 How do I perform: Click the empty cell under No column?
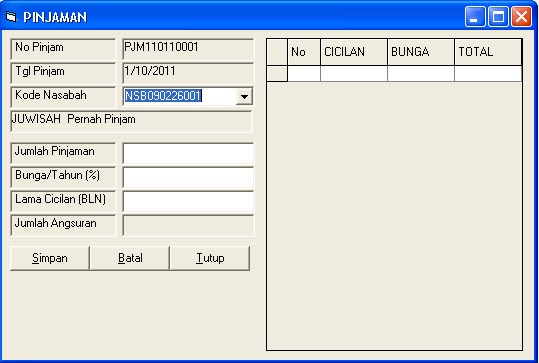pos(304,74)
